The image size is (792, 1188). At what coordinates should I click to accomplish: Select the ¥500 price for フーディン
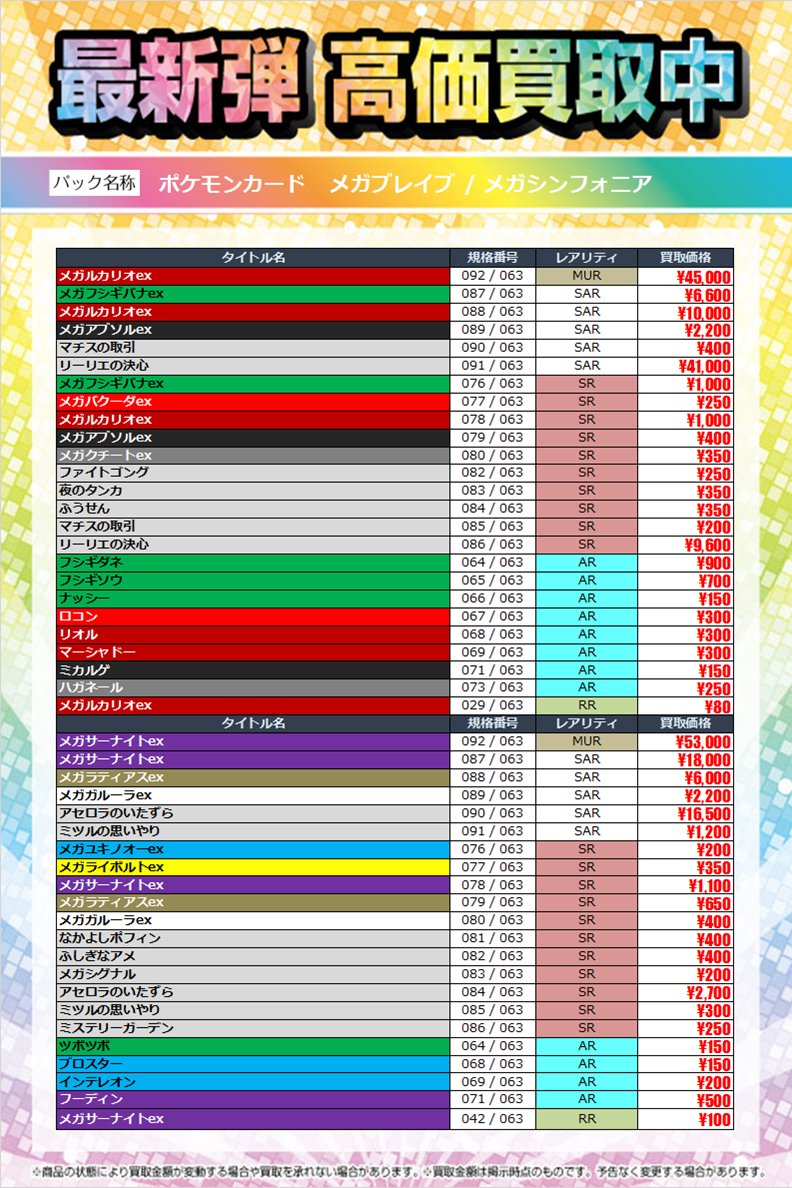point(685,1100)
